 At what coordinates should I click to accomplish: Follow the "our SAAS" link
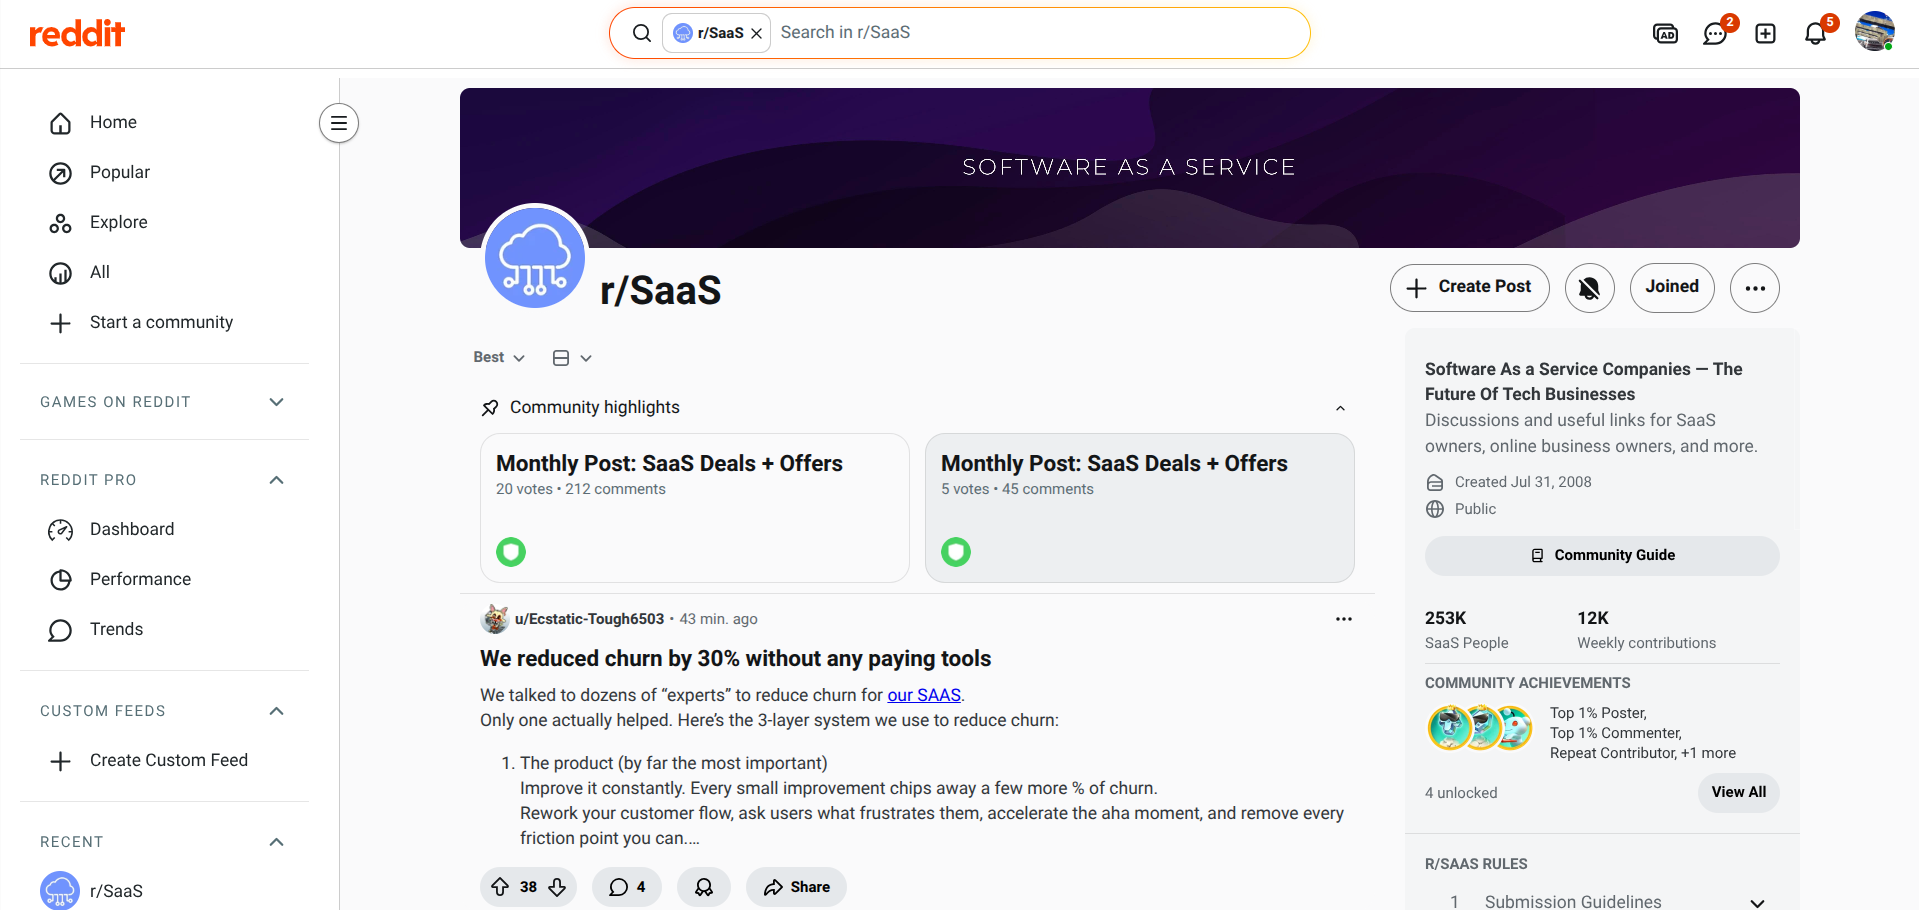click(923, 695)
